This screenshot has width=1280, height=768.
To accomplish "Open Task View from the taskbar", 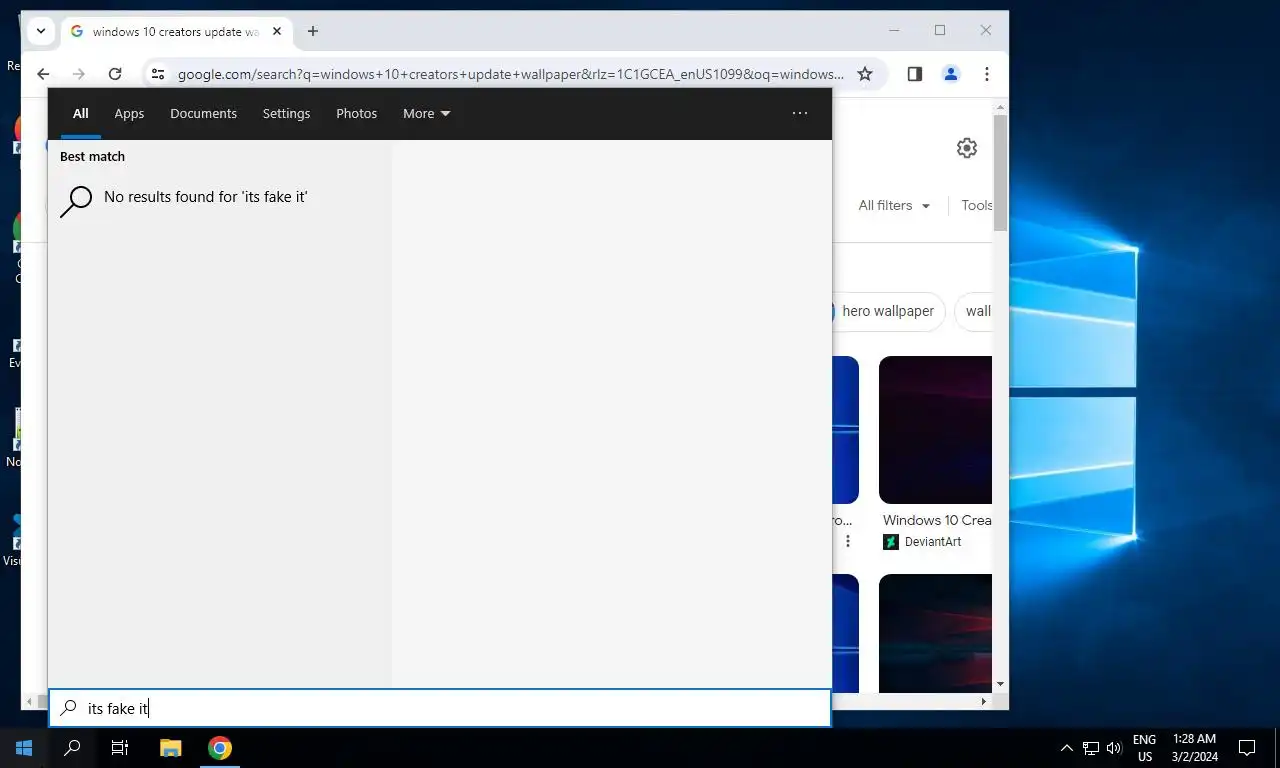I will [x=120, y=748].
